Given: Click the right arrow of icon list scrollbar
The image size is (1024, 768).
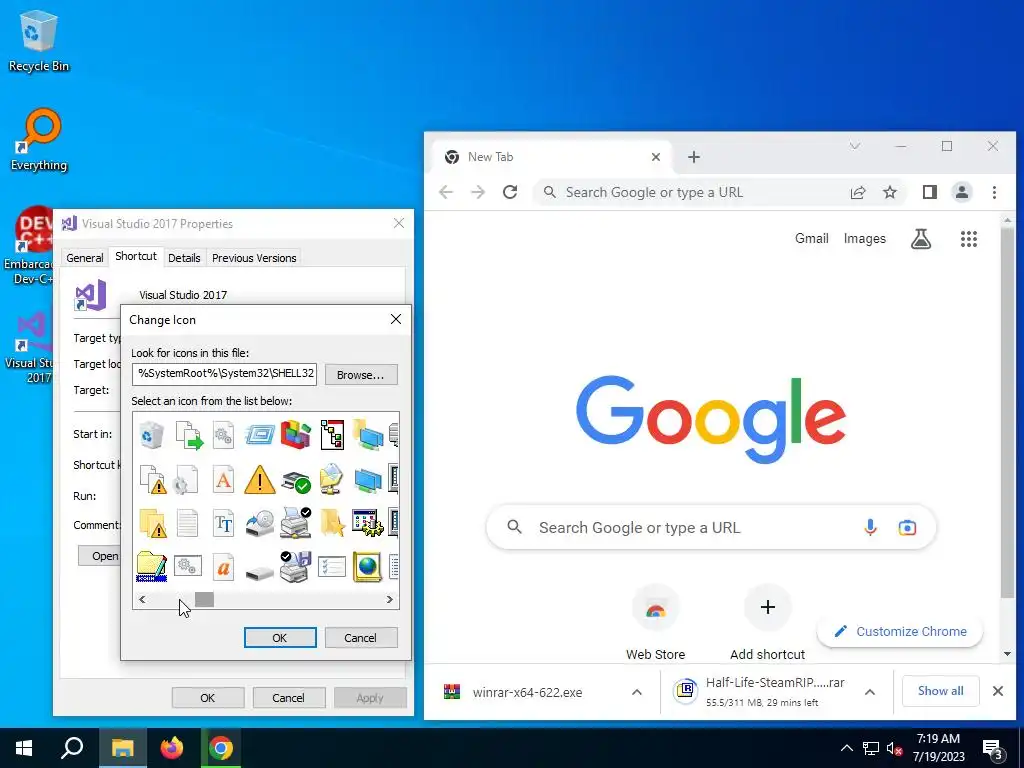Looking at the screenshot, I should (390, 600).
